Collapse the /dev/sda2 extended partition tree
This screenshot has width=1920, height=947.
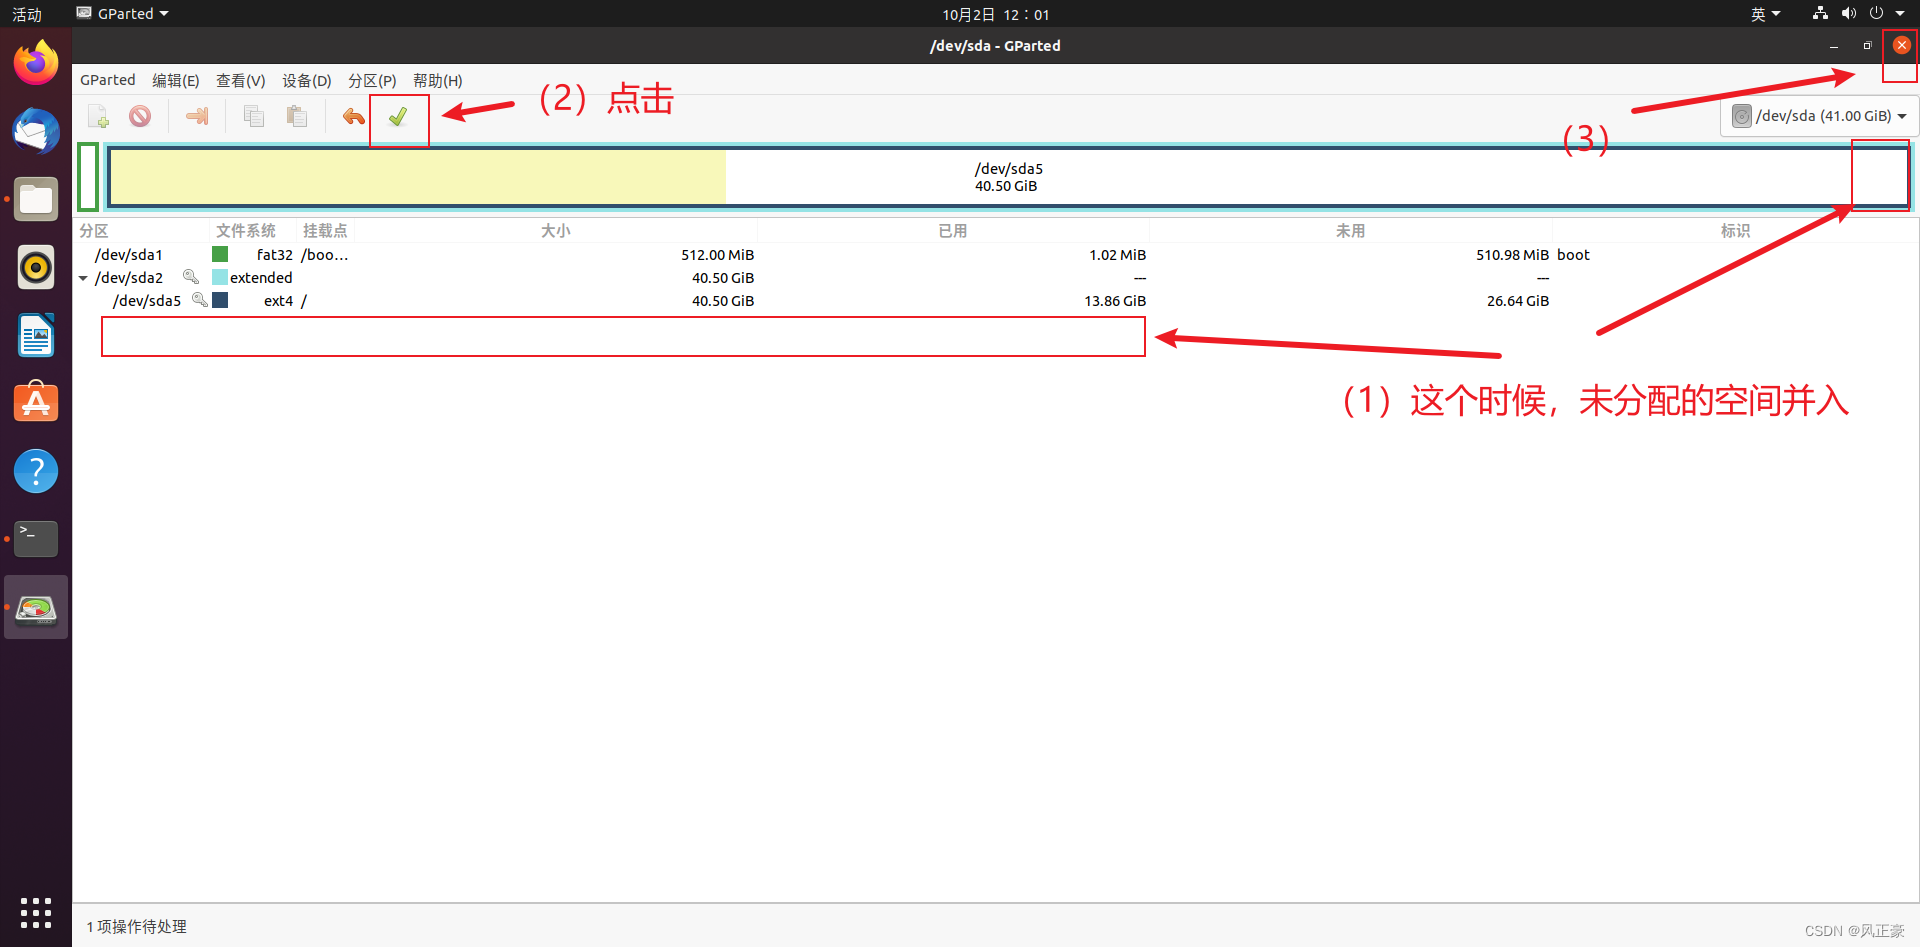pyautogui.click(x=83, y=278)
